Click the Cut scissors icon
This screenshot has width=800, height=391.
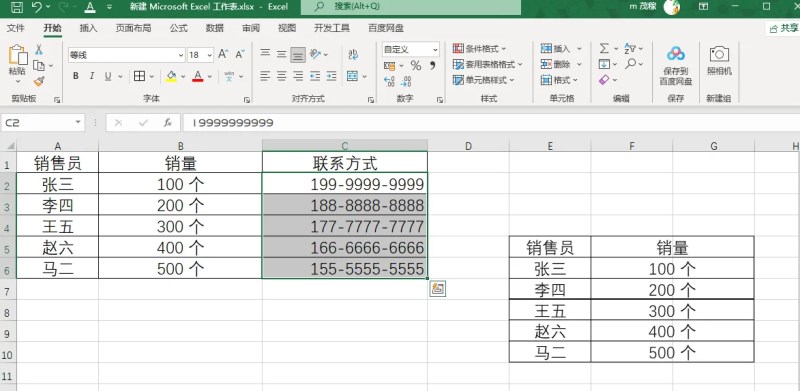[x=39, y=50]
